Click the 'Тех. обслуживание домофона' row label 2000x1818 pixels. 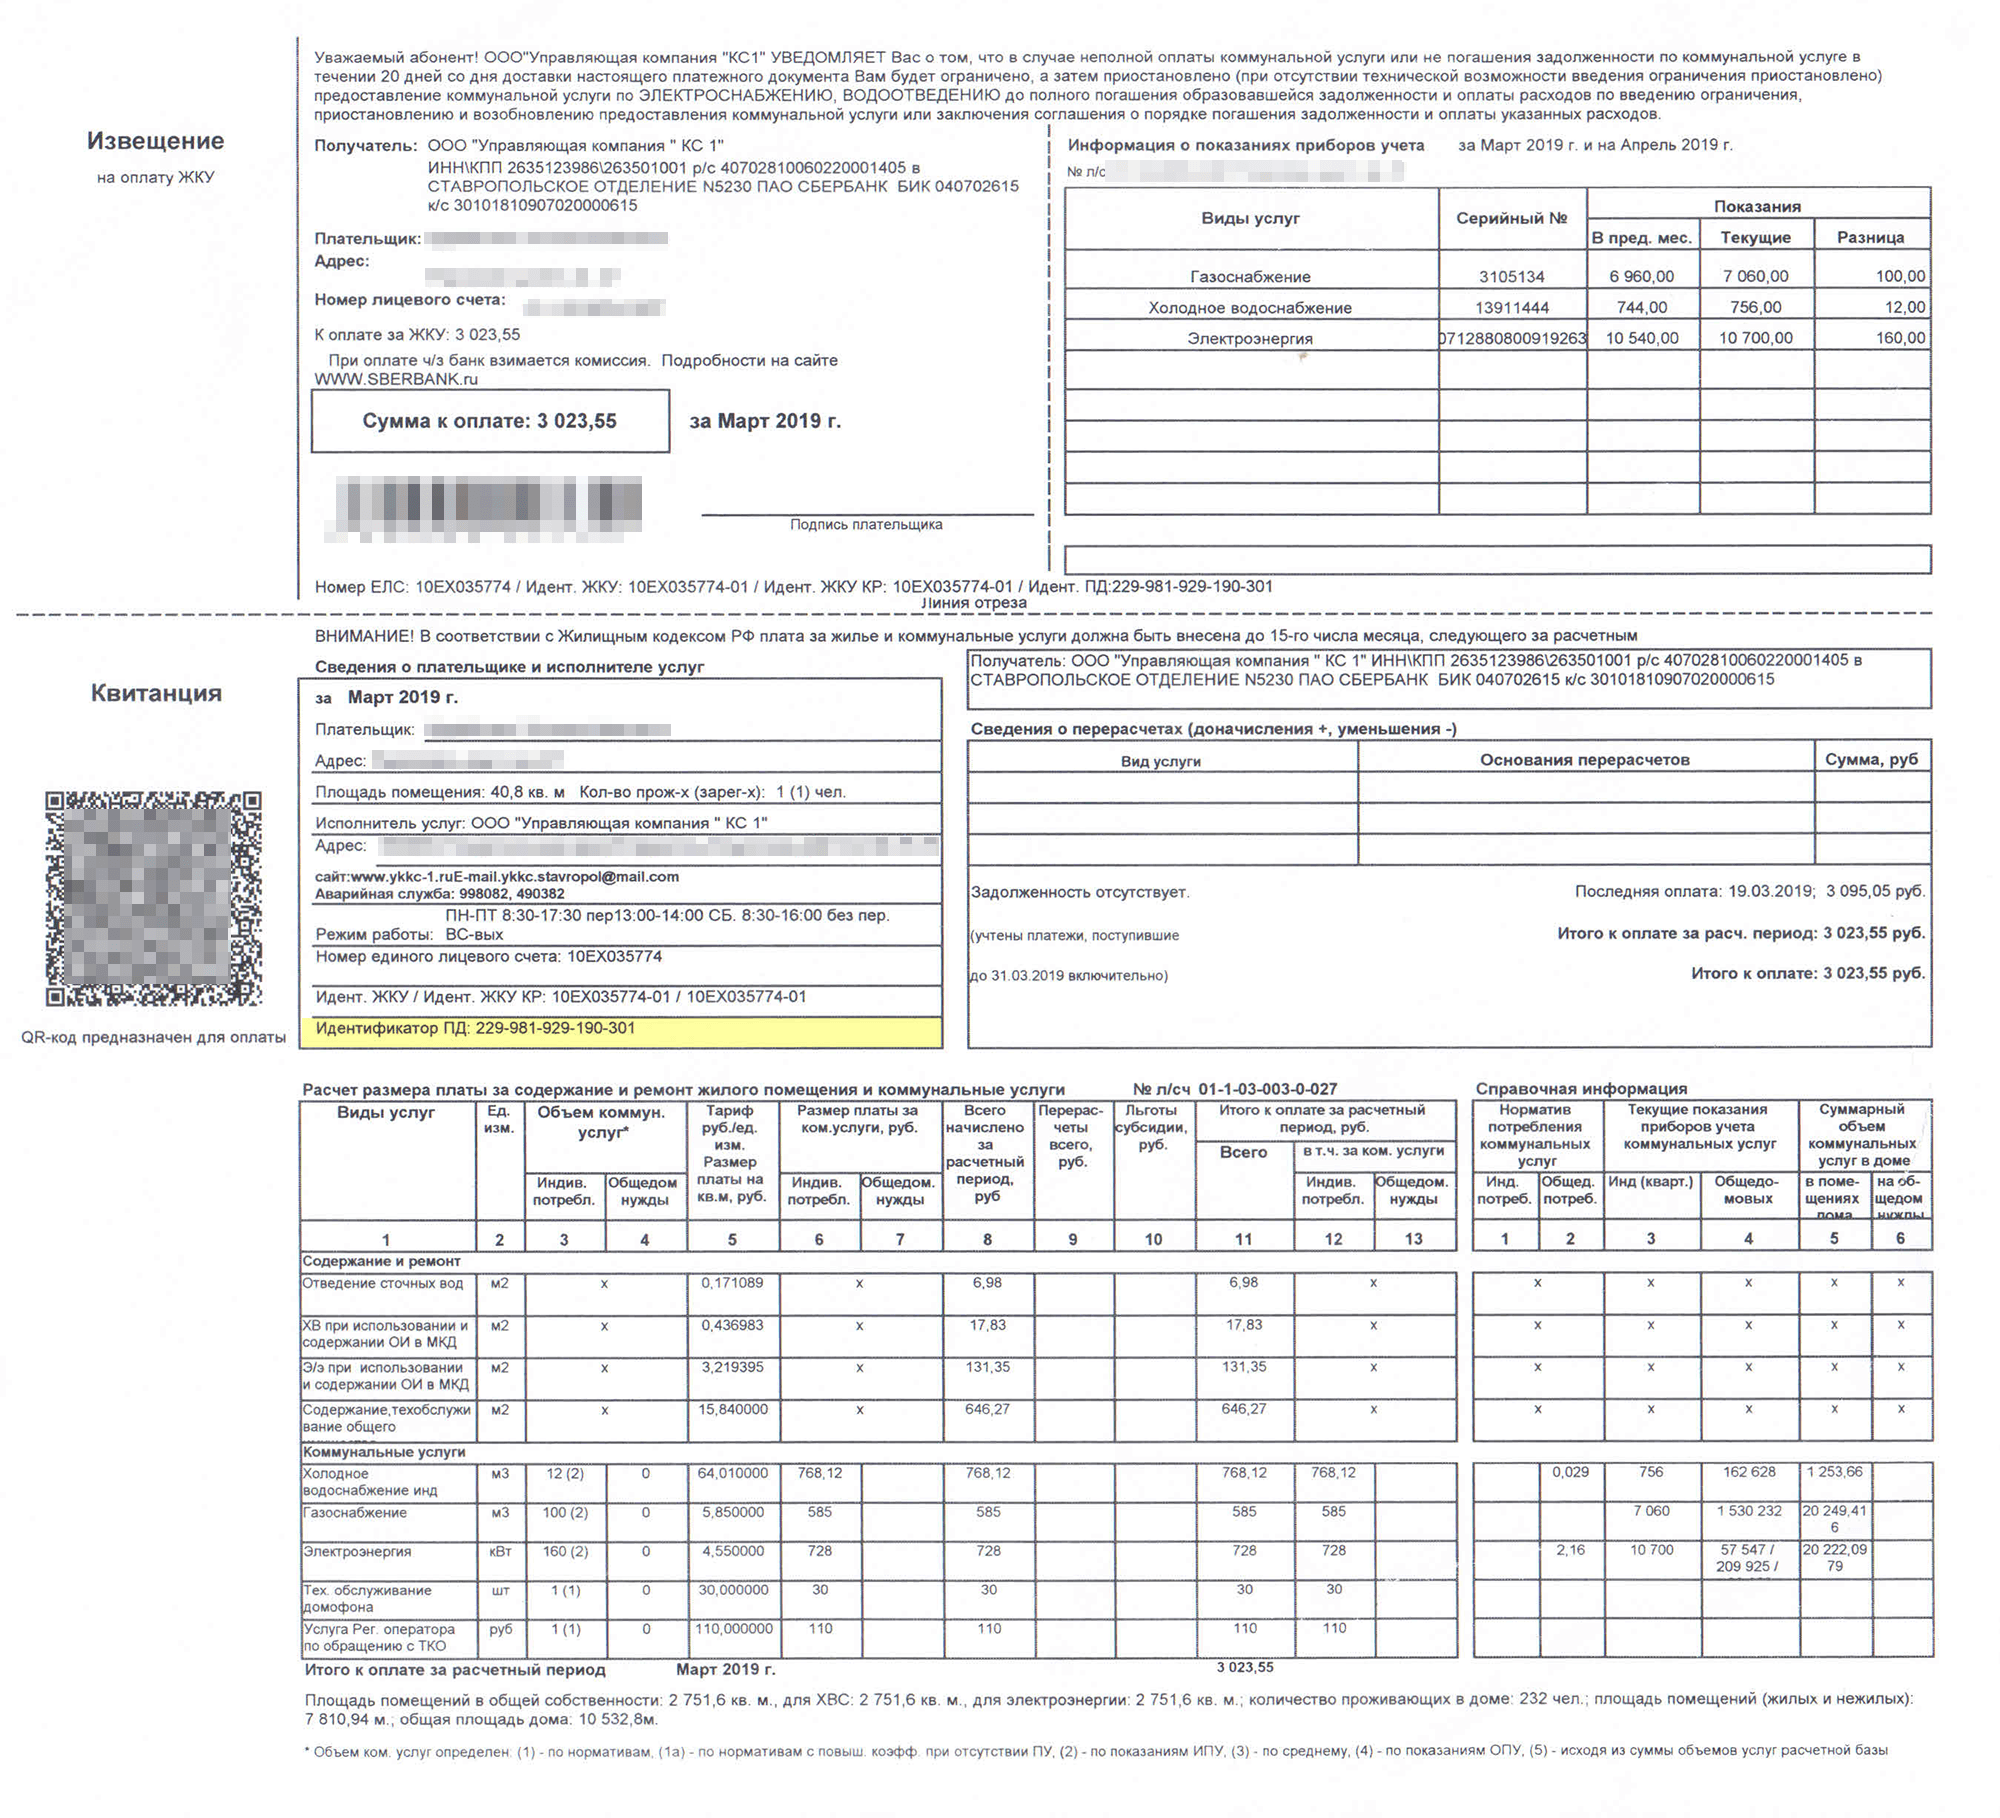[x=367, y=1598]
